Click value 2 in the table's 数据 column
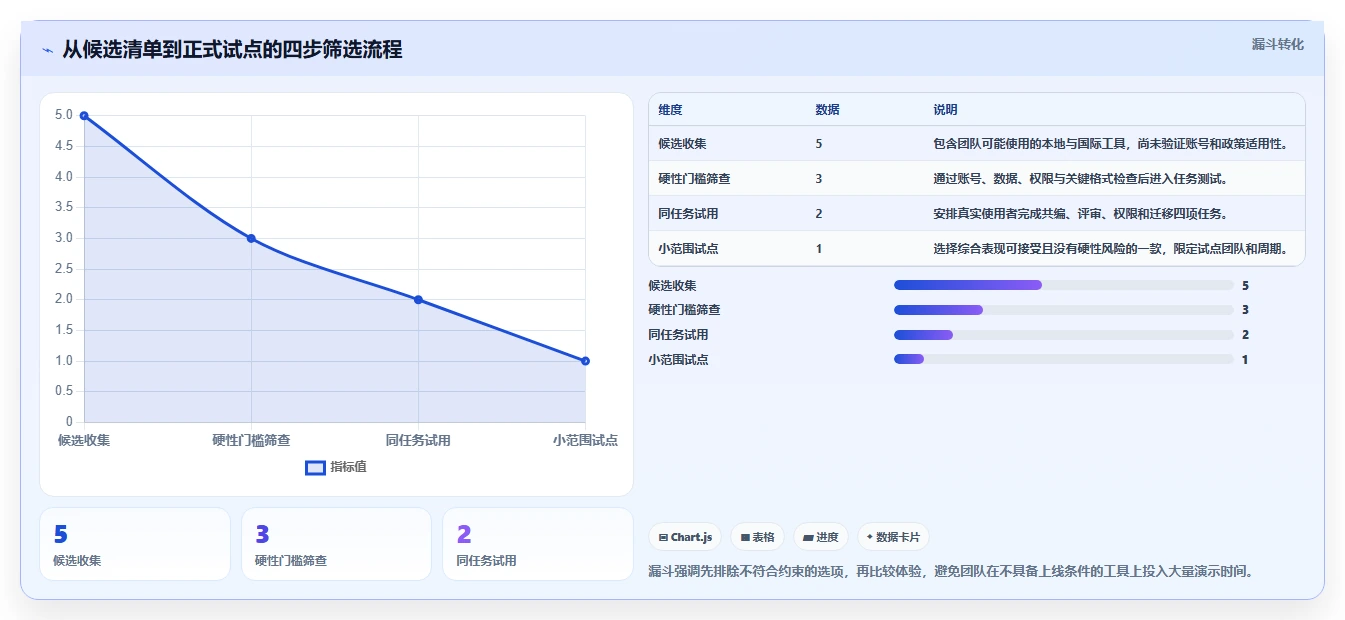This screenshot has height=620, width=1345. [x=819, y=214]
